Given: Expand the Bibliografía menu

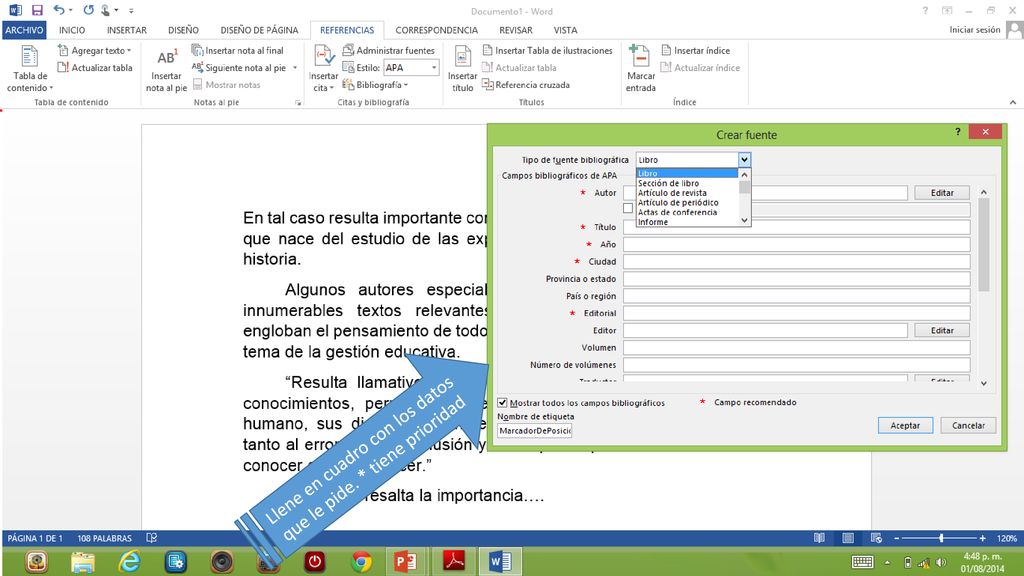Looking at the screenshot, I should pos(376,85).
